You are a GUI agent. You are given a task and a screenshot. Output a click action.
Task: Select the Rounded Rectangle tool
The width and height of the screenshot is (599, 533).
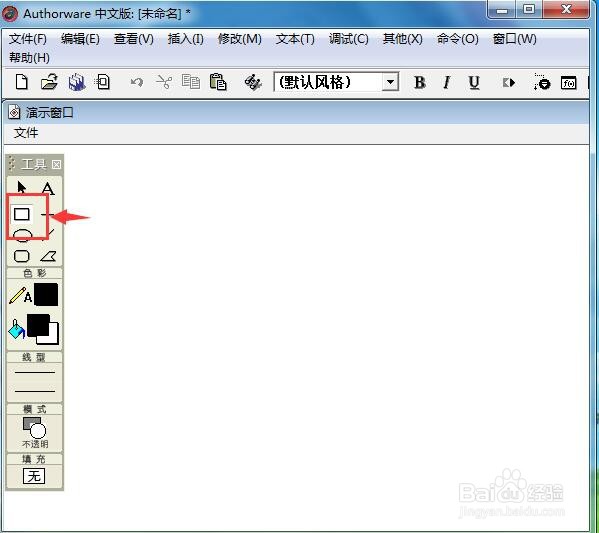click(x=21, y=256)
